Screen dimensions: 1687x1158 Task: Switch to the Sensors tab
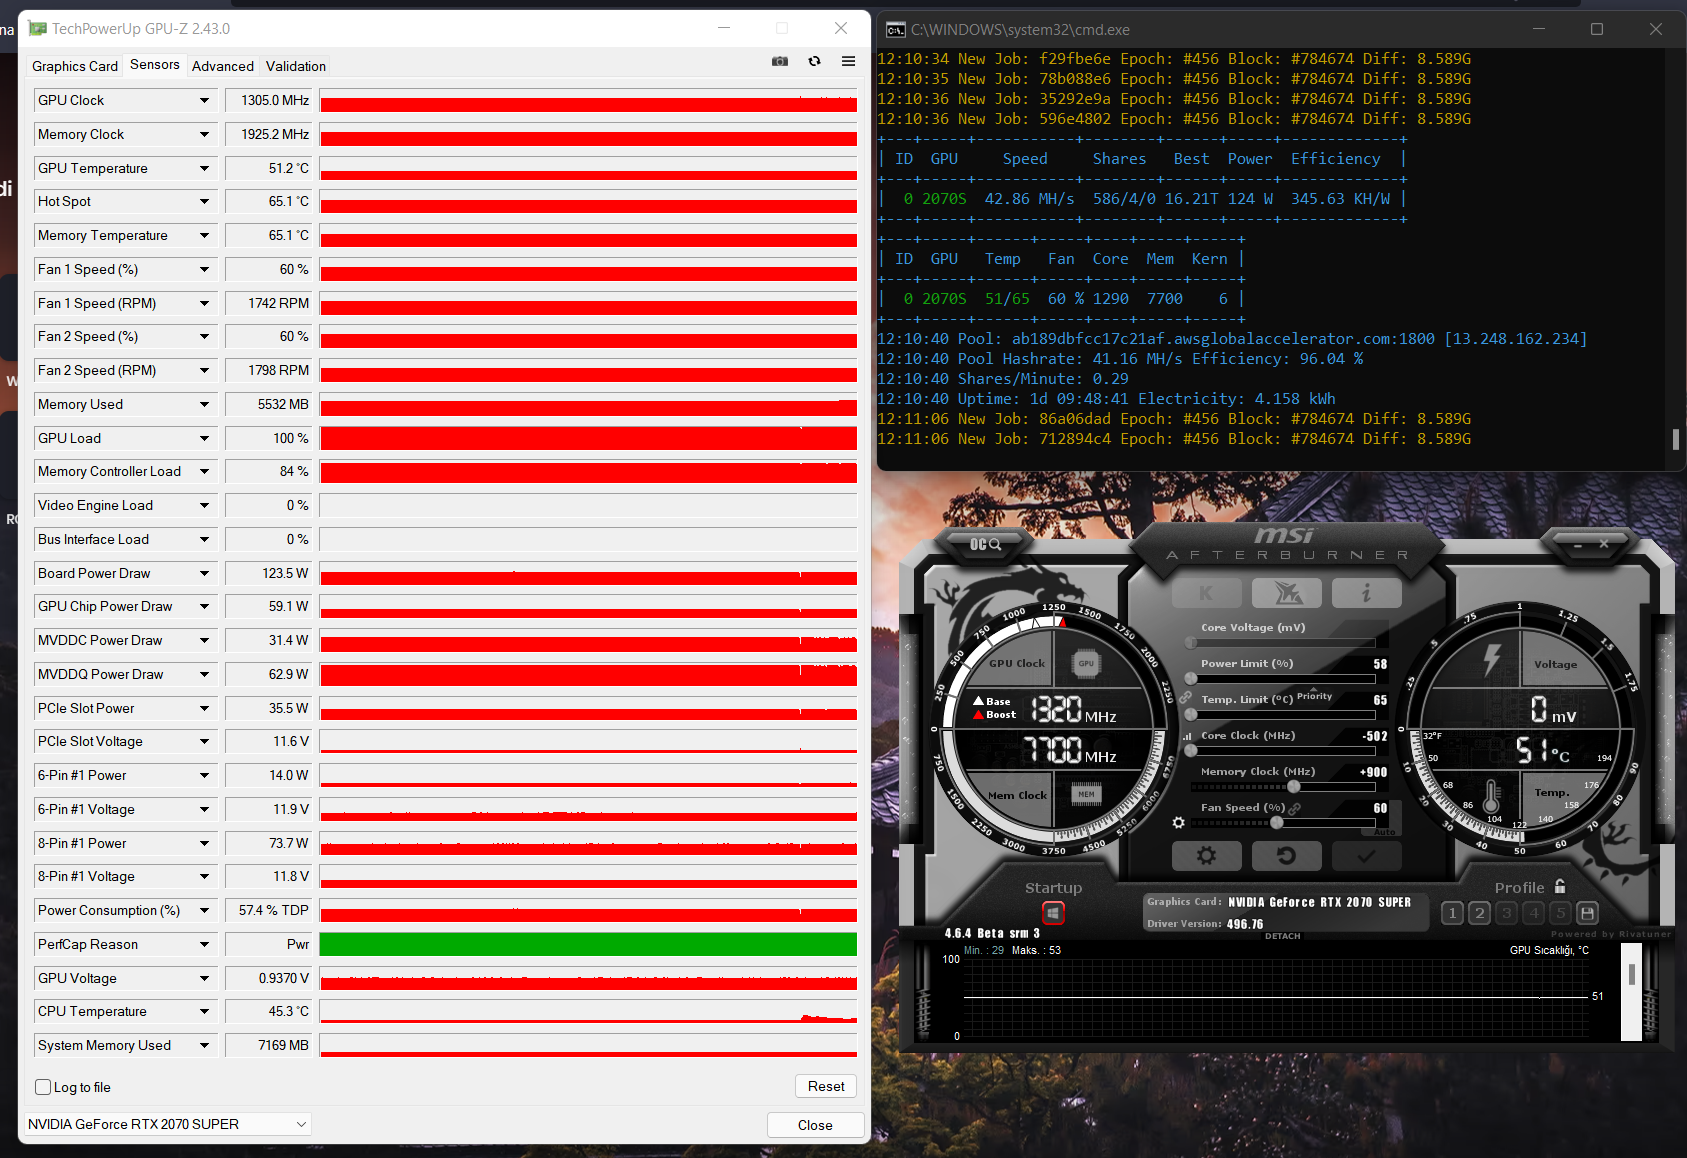tap(155, 64)
